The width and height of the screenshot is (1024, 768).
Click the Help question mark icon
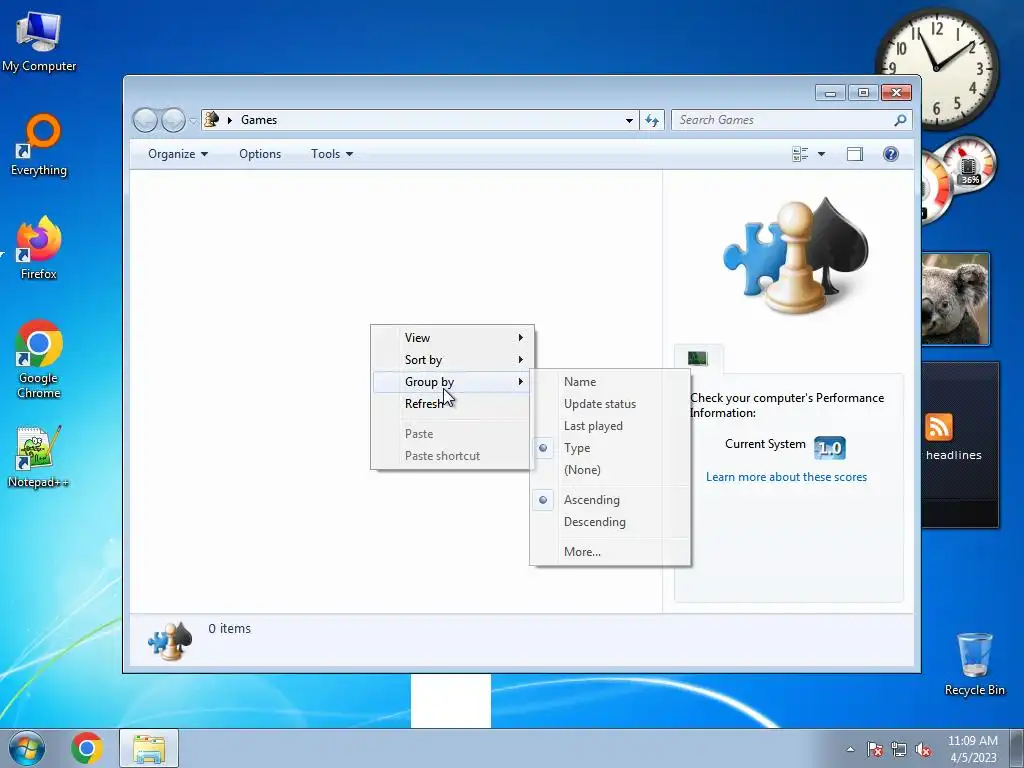(890, 154)
